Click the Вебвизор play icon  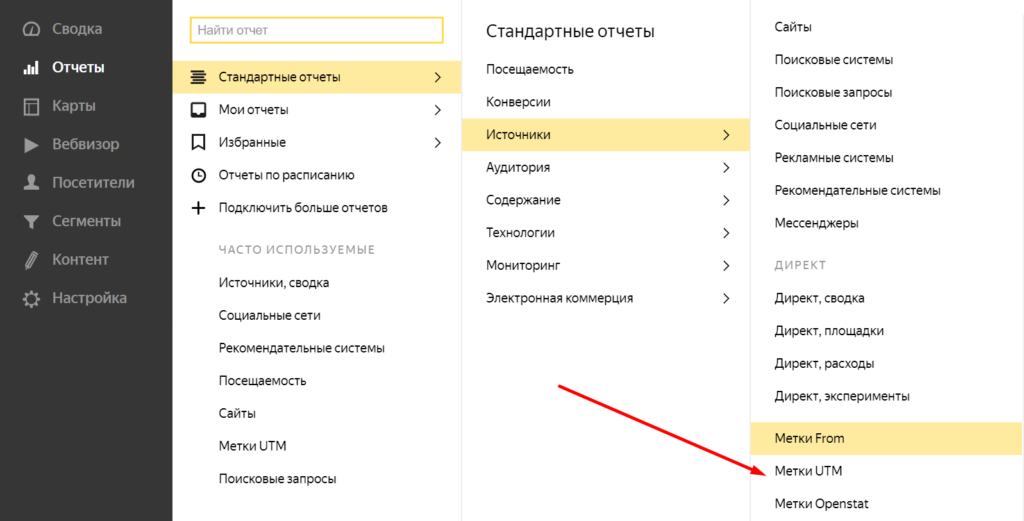tap(31, 145)
